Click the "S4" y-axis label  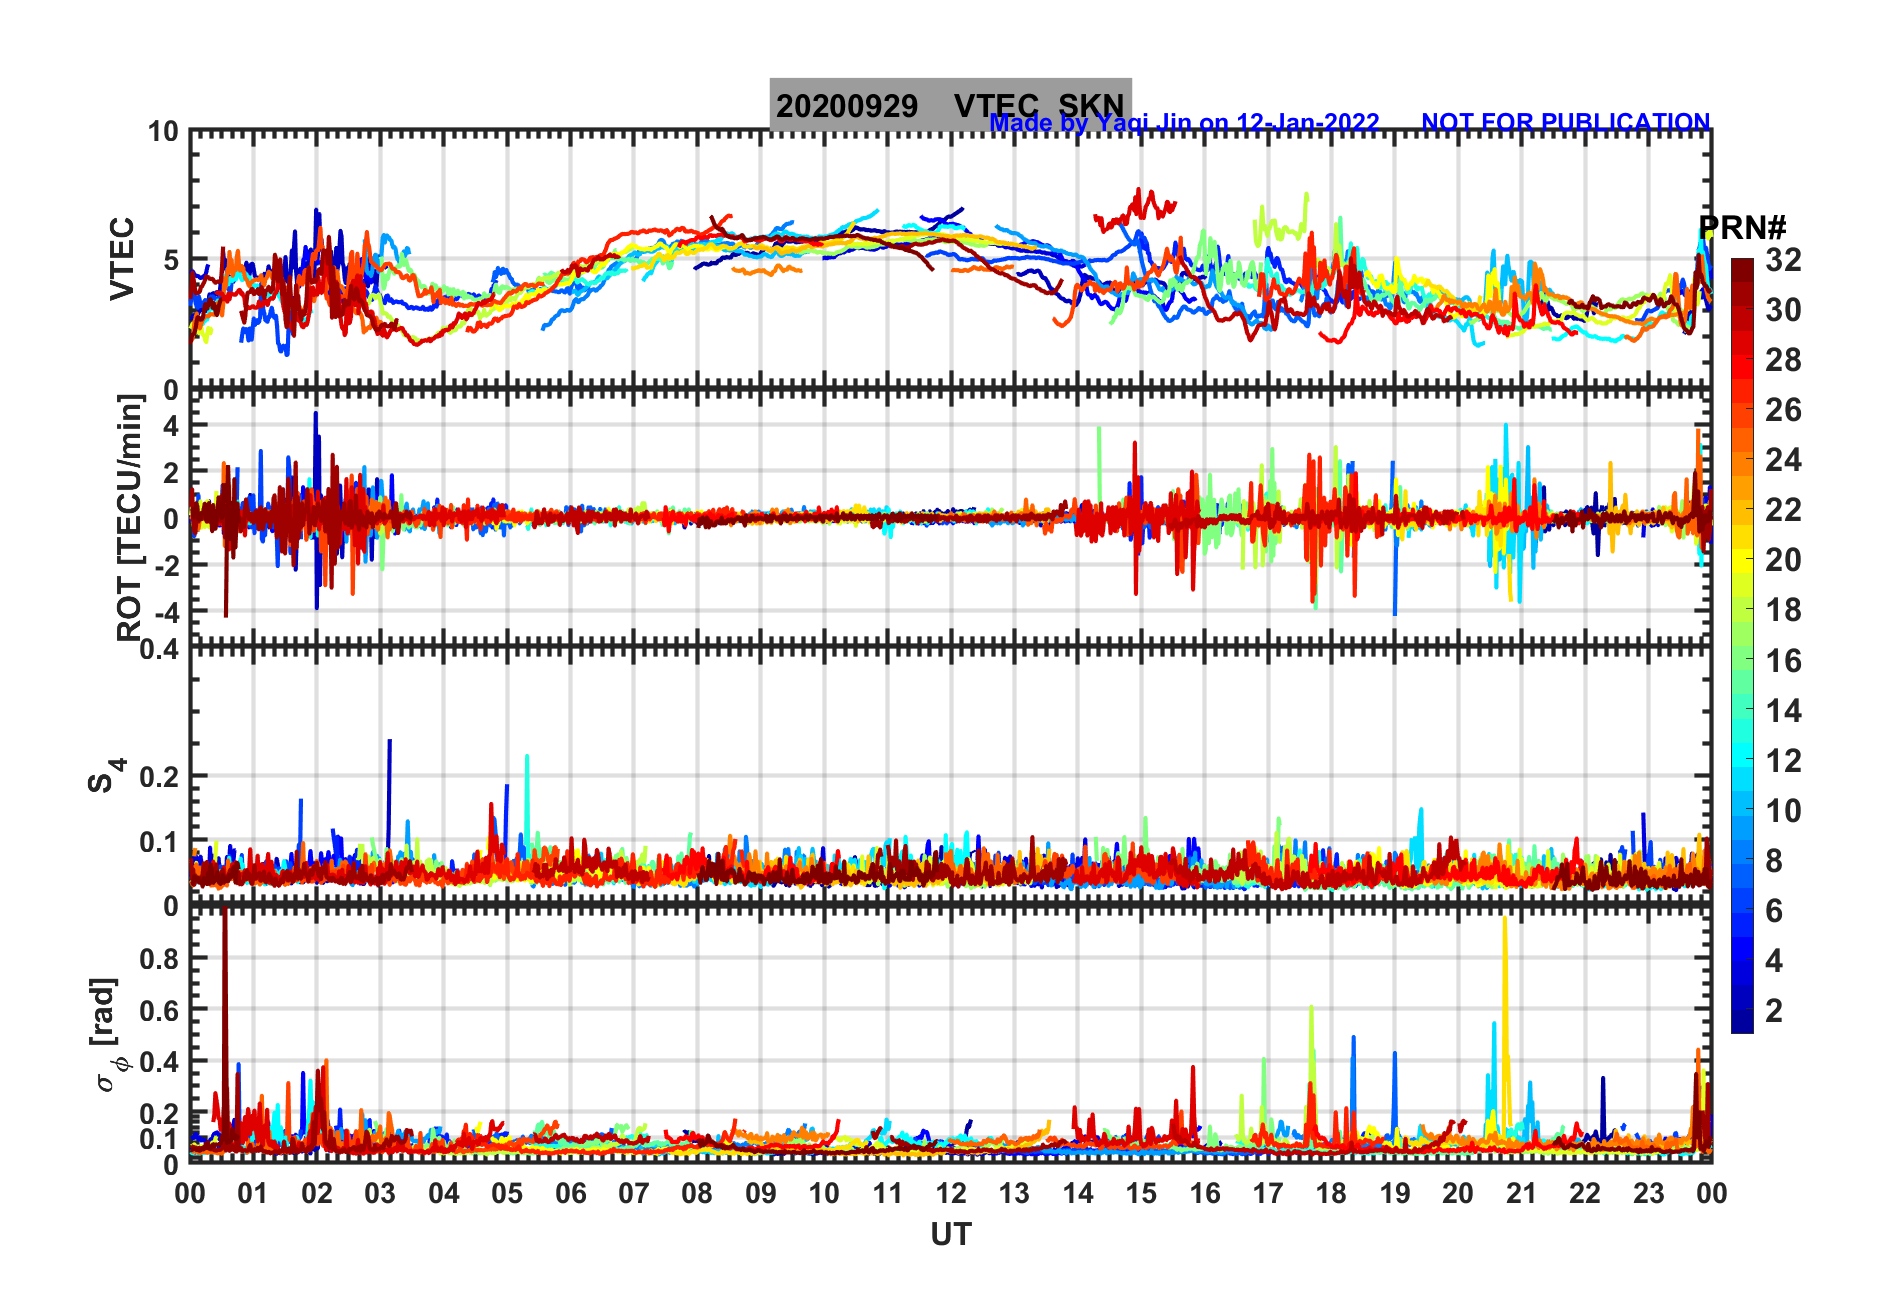point(106,775)
